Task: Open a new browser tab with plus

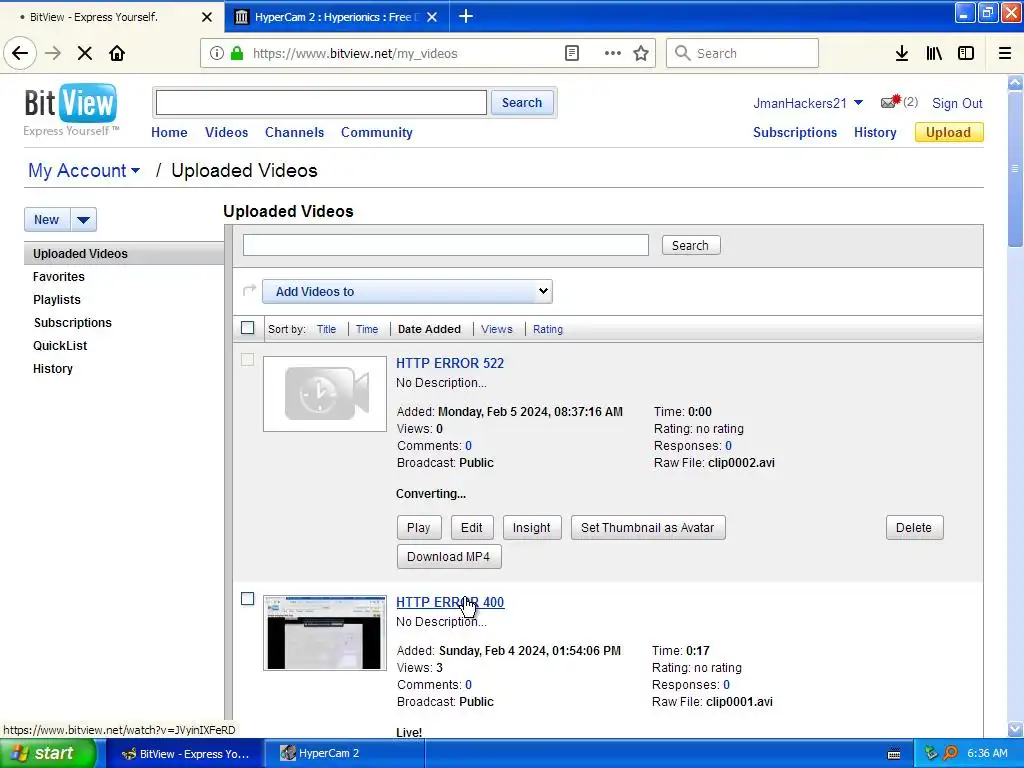Action: coord(466,17)
